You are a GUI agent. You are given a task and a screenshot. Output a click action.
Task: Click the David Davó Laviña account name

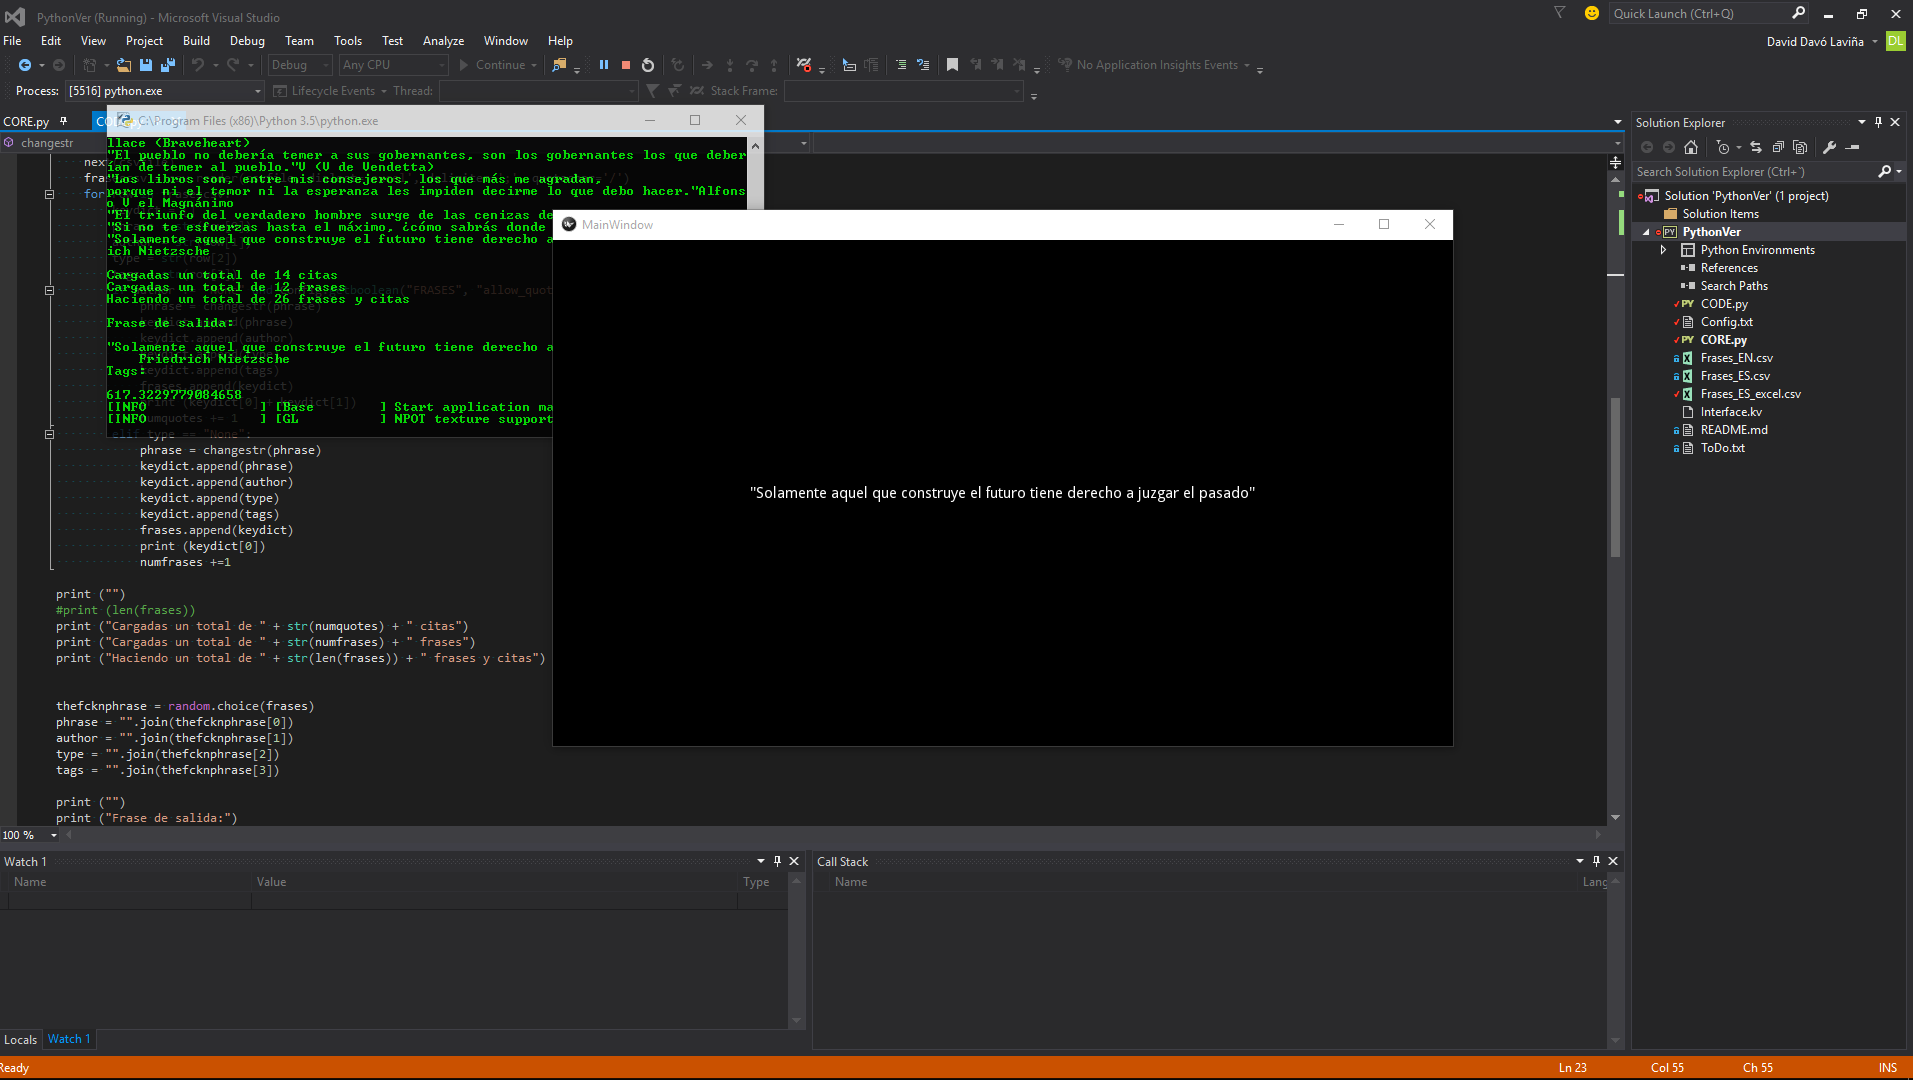(x=1815, y=41)
